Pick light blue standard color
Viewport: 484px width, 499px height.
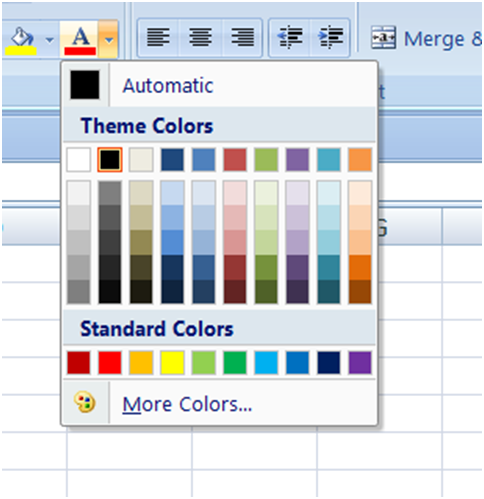(266, 362)
